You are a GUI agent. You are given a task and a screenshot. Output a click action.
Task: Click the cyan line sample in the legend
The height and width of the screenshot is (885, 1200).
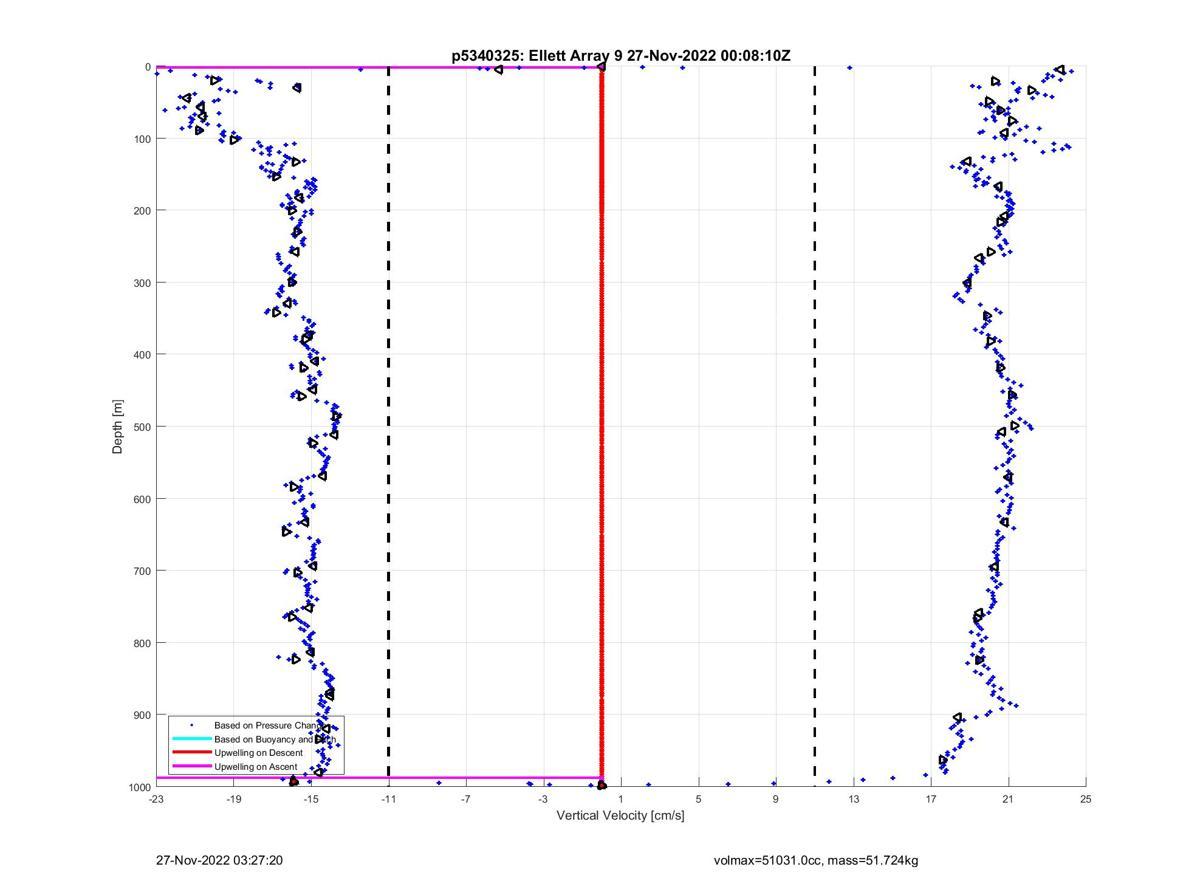(191, 739)
